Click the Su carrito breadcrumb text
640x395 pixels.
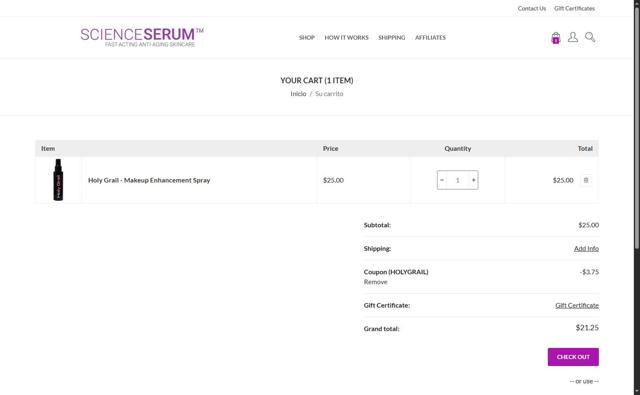tap(329, 94)
